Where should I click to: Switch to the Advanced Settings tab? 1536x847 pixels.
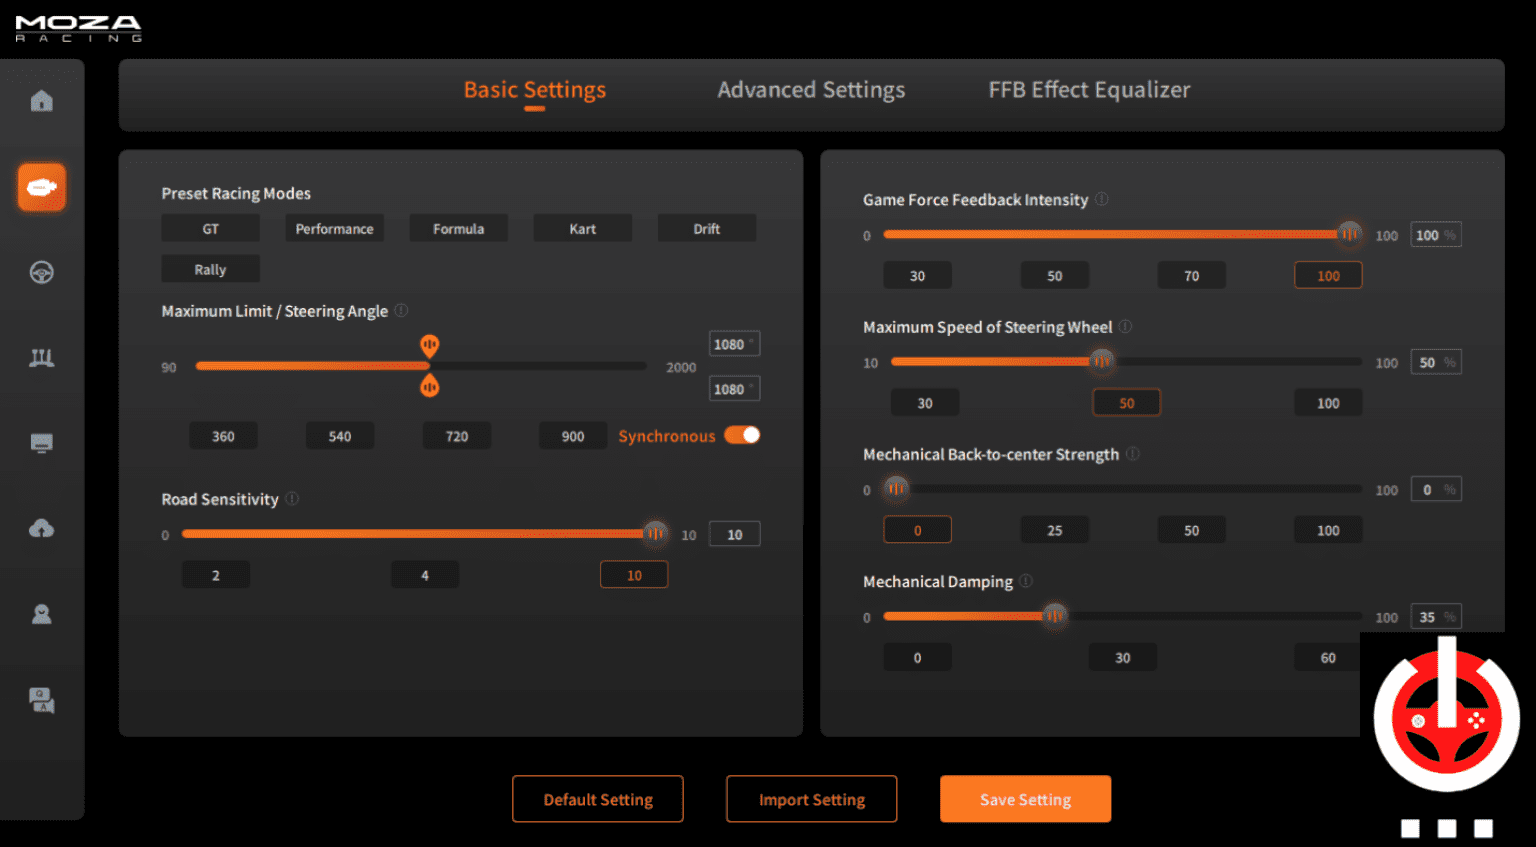pos(811,90)
